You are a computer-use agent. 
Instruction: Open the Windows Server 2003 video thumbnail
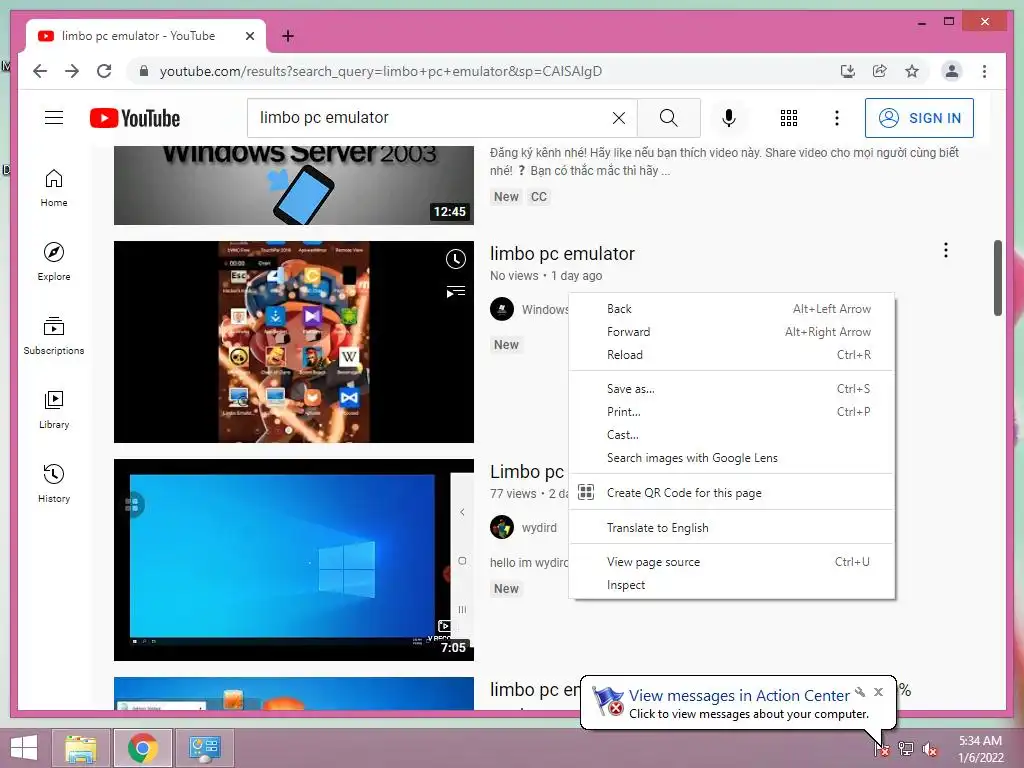pyautogui.click(x=294, y=185)
